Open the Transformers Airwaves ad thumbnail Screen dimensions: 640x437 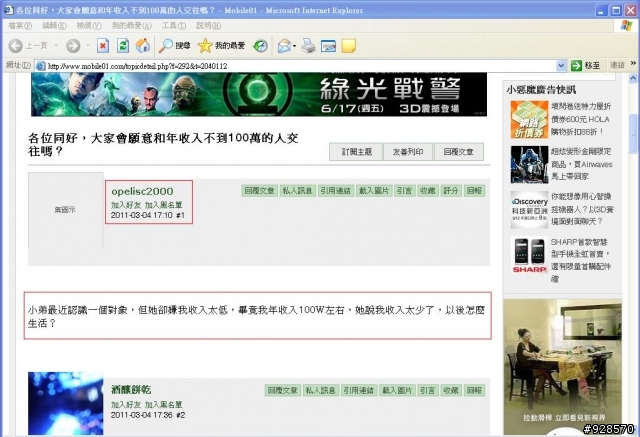pos(529,165)
